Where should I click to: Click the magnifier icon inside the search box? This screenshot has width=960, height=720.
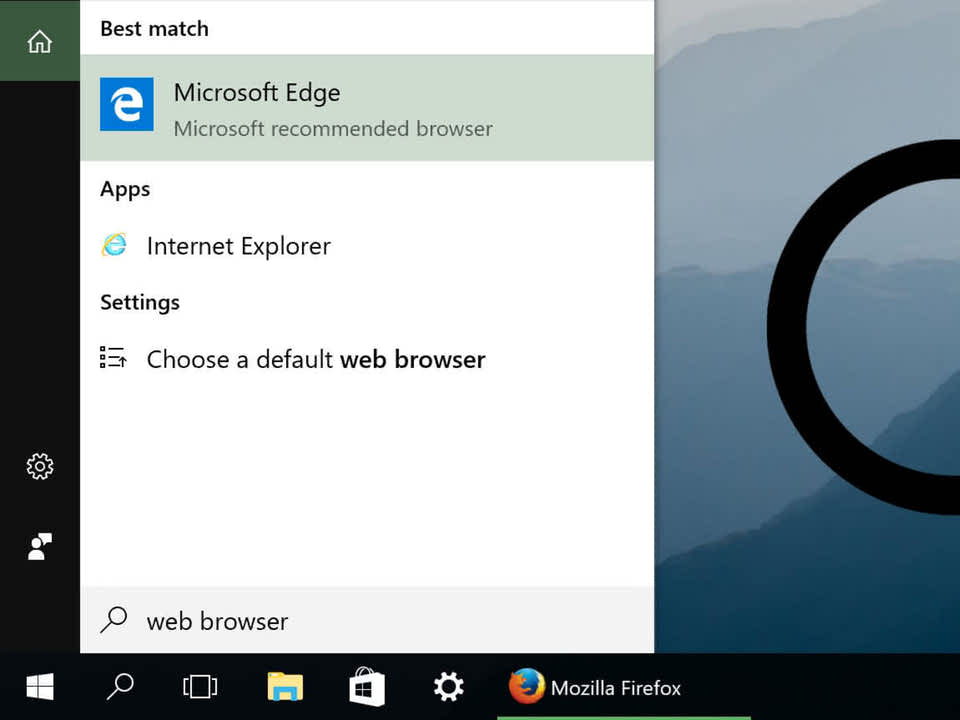[113, 621]
